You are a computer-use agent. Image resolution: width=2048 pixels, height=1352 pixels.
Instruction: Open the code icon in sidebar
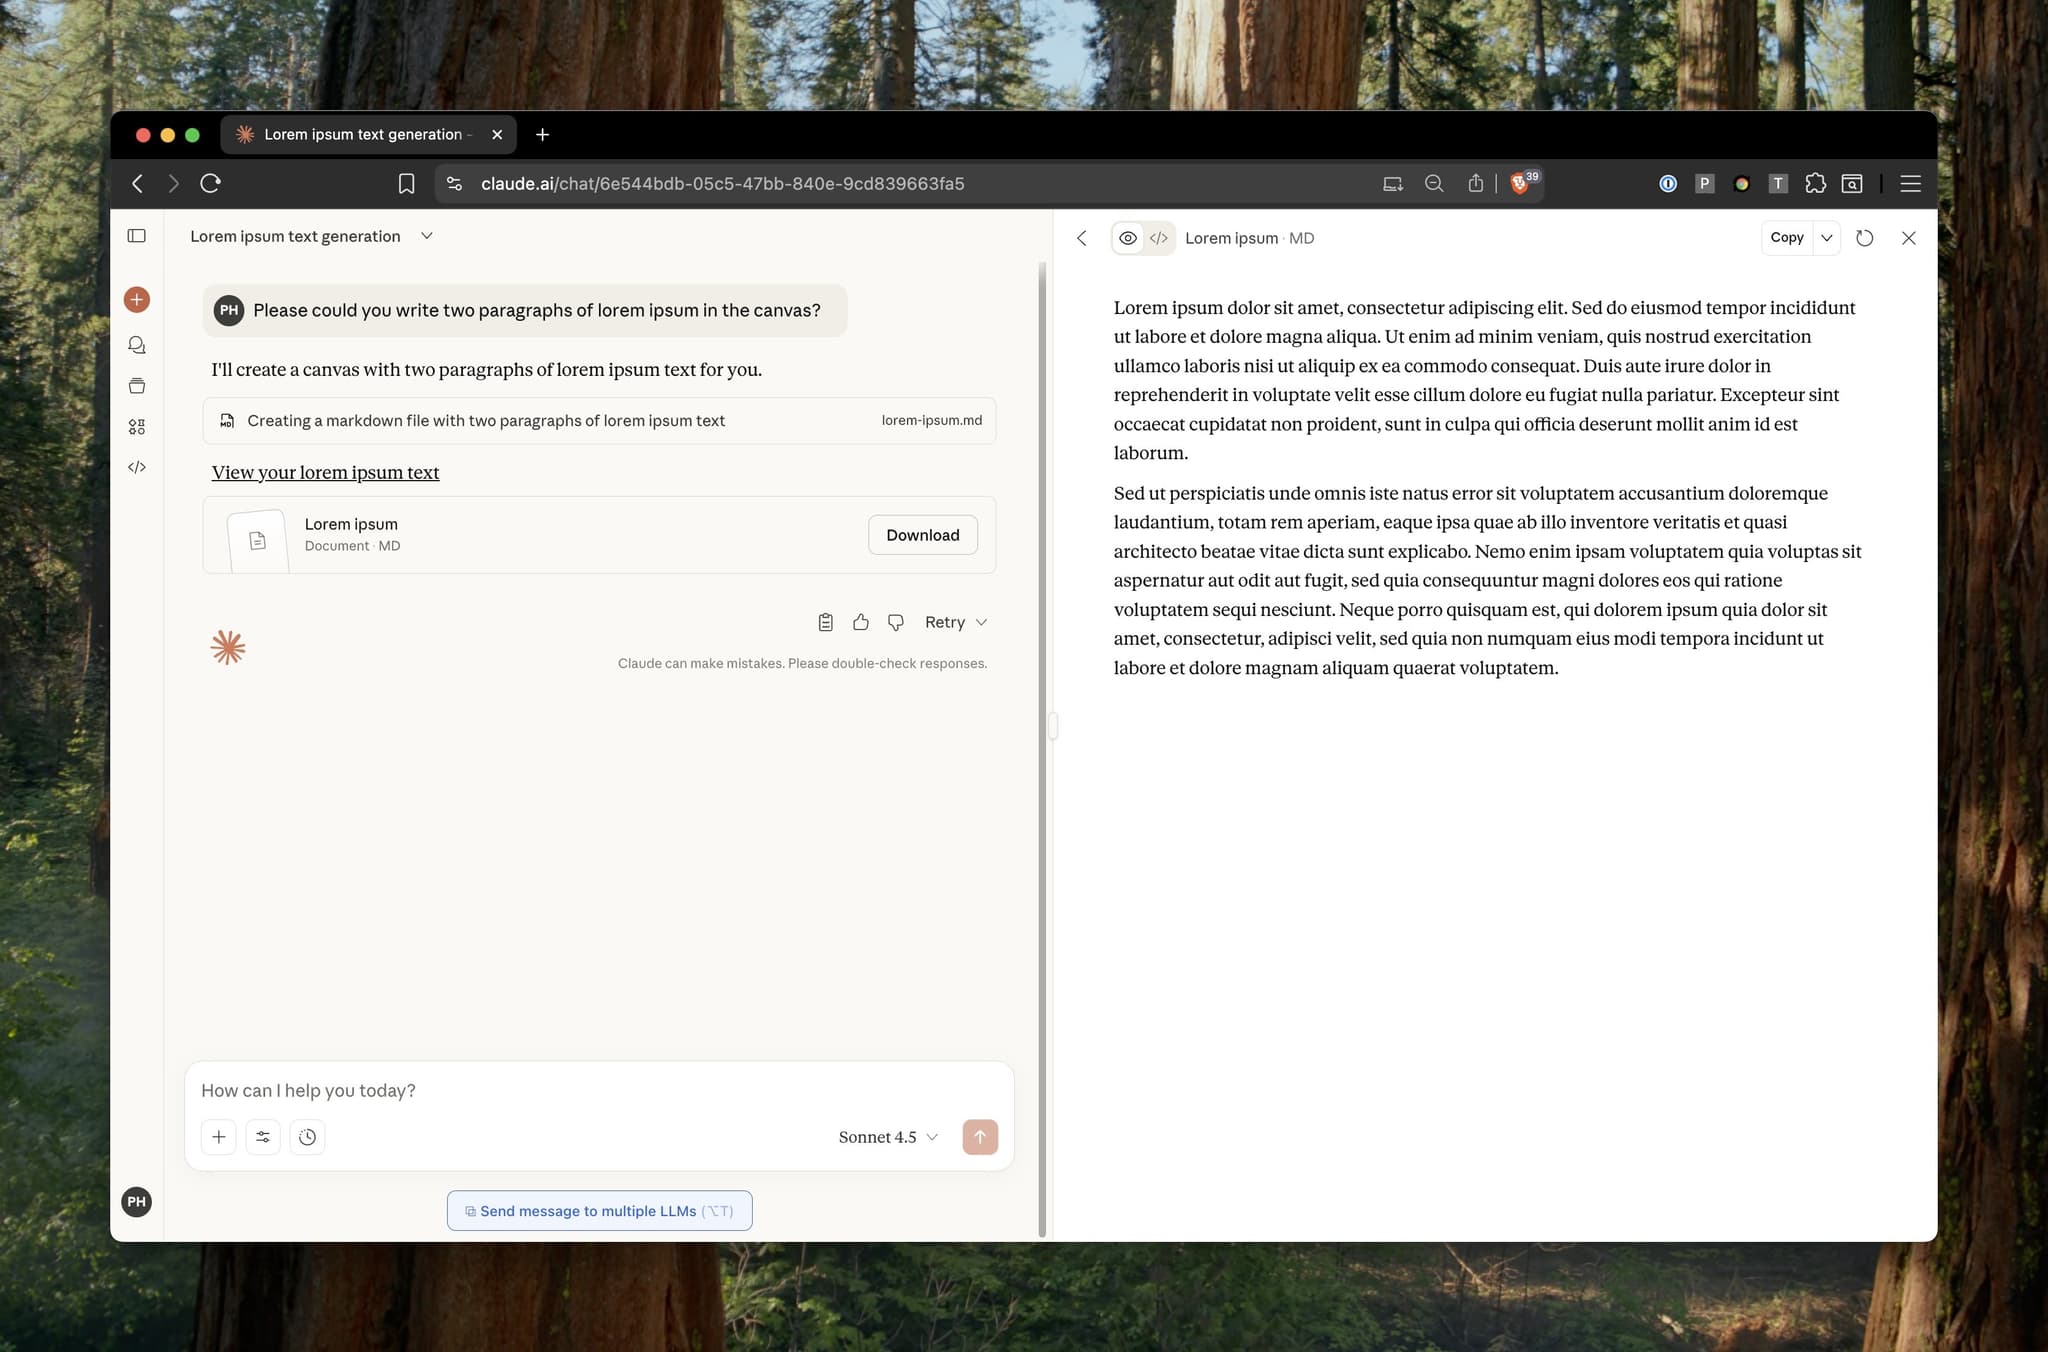[x=137, y=467]
